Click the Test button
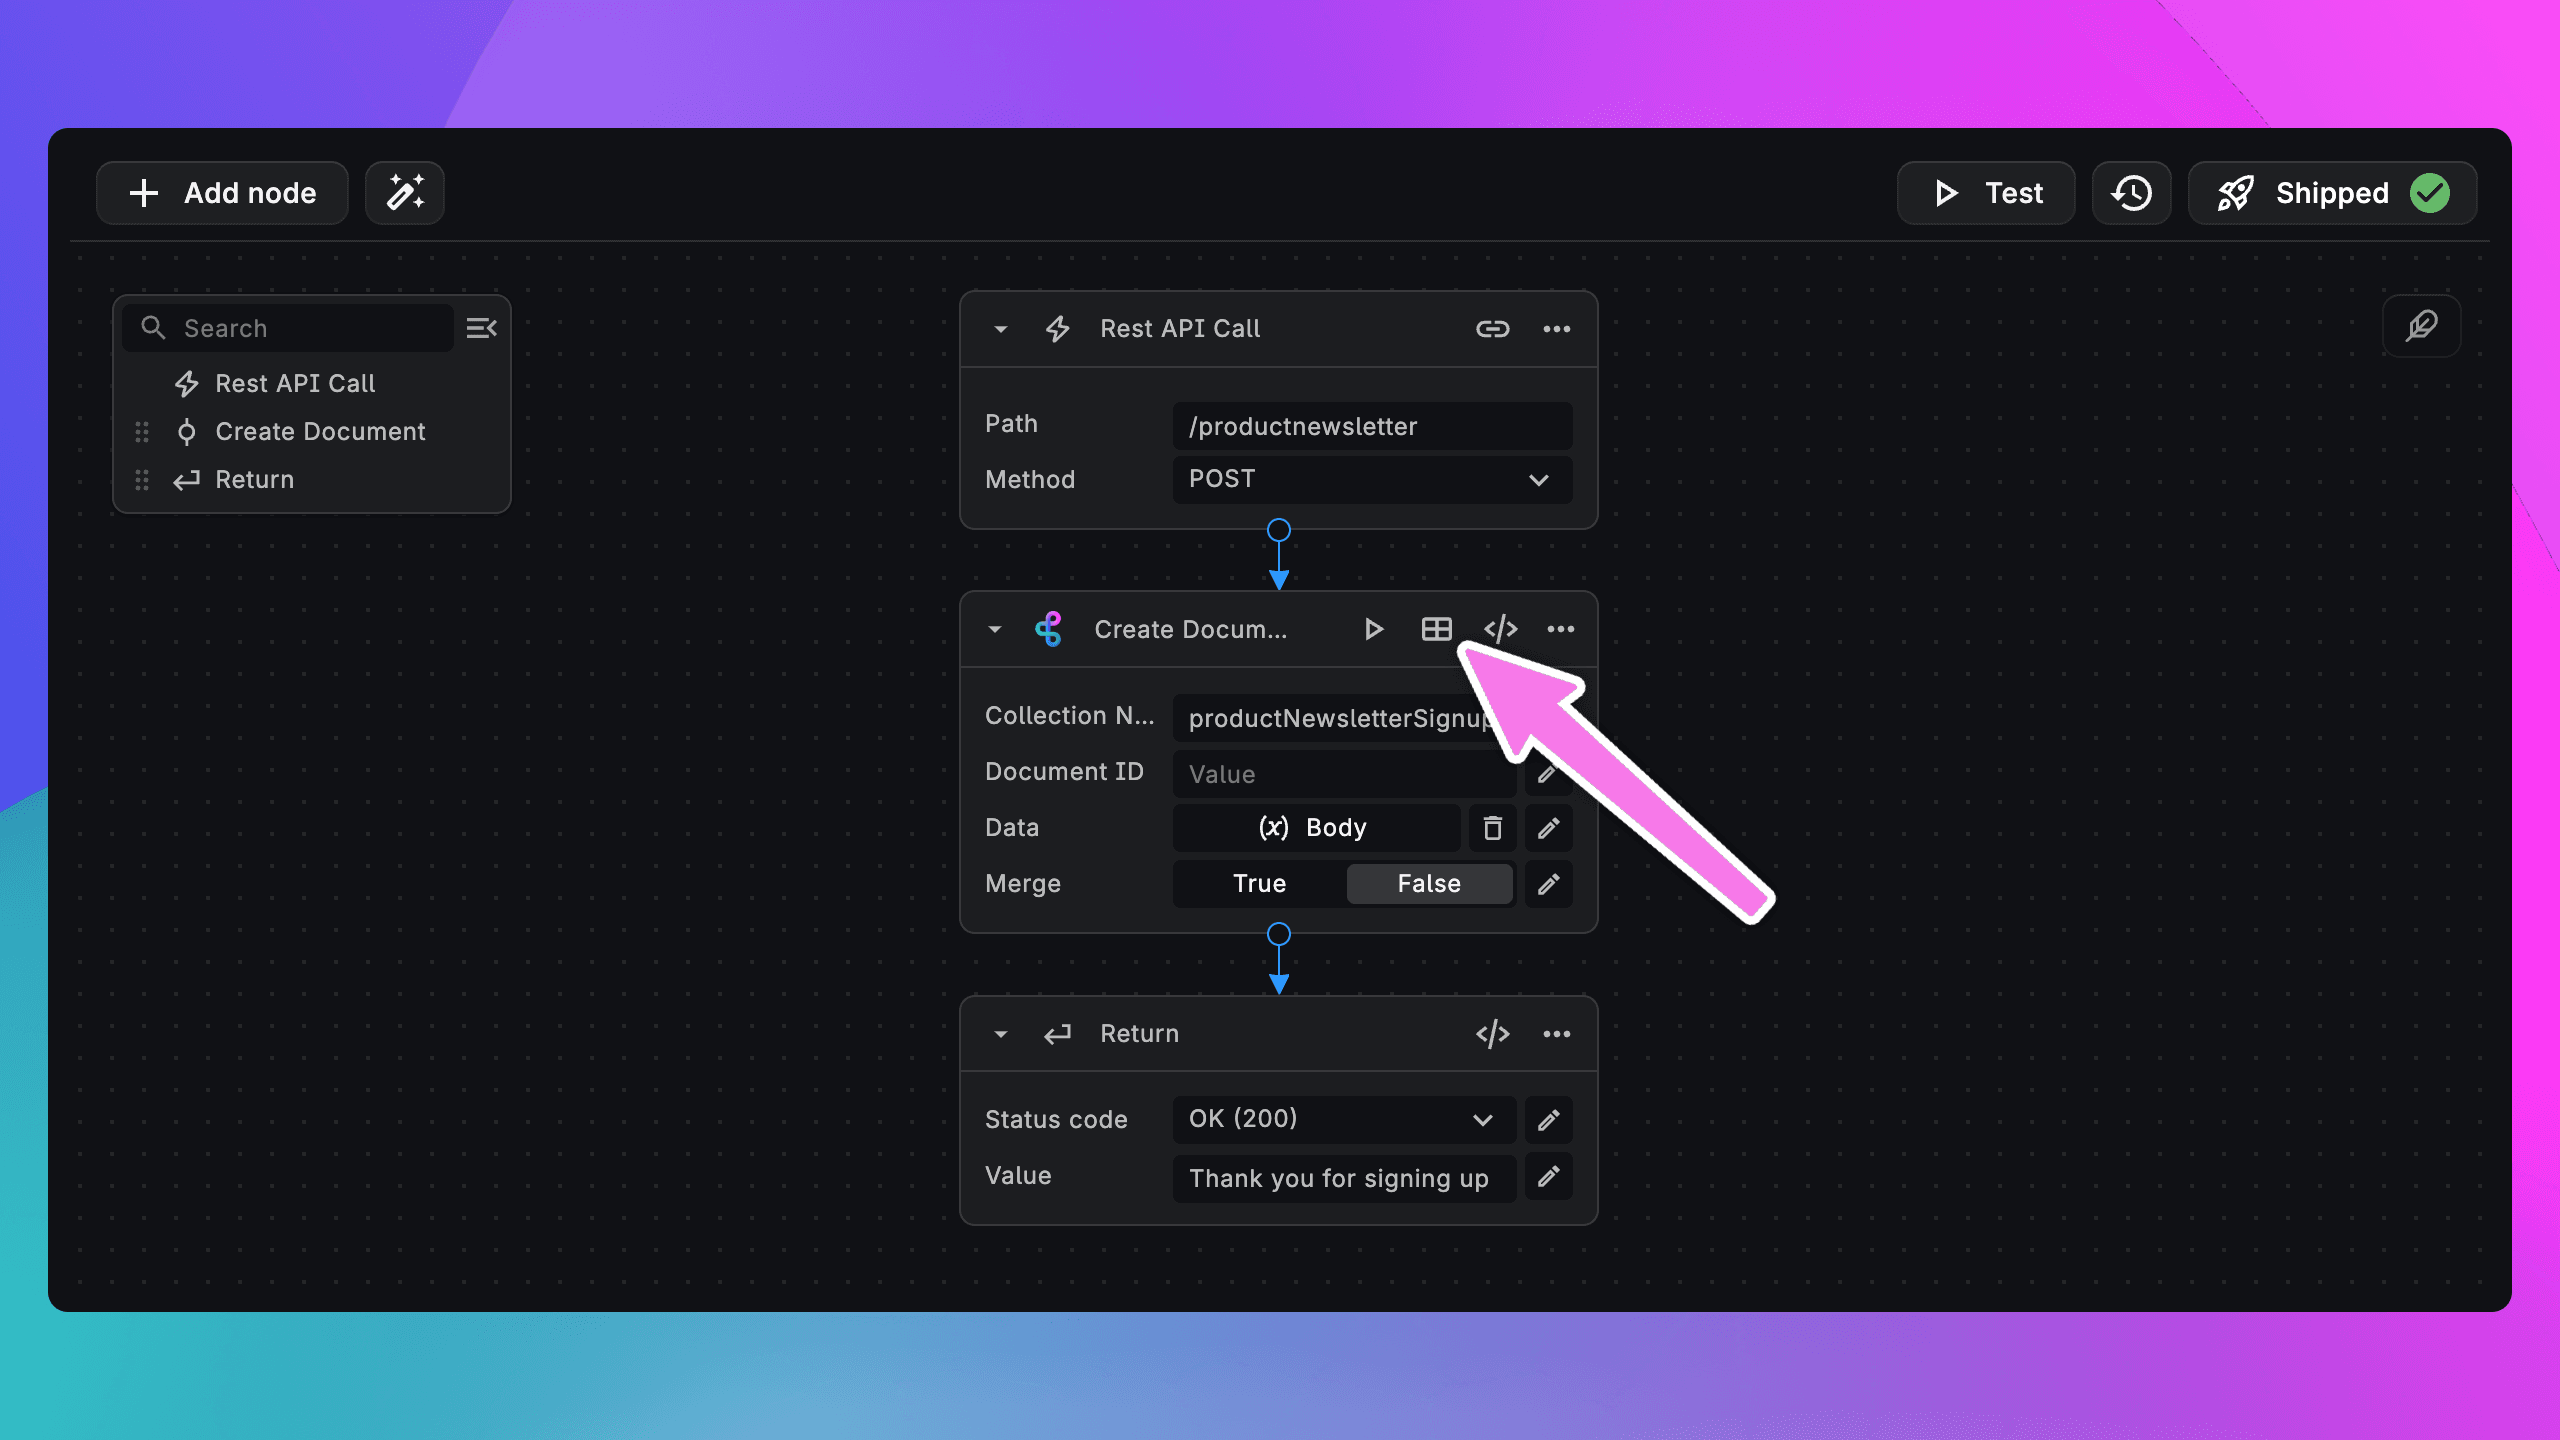 coord(1985,193)
